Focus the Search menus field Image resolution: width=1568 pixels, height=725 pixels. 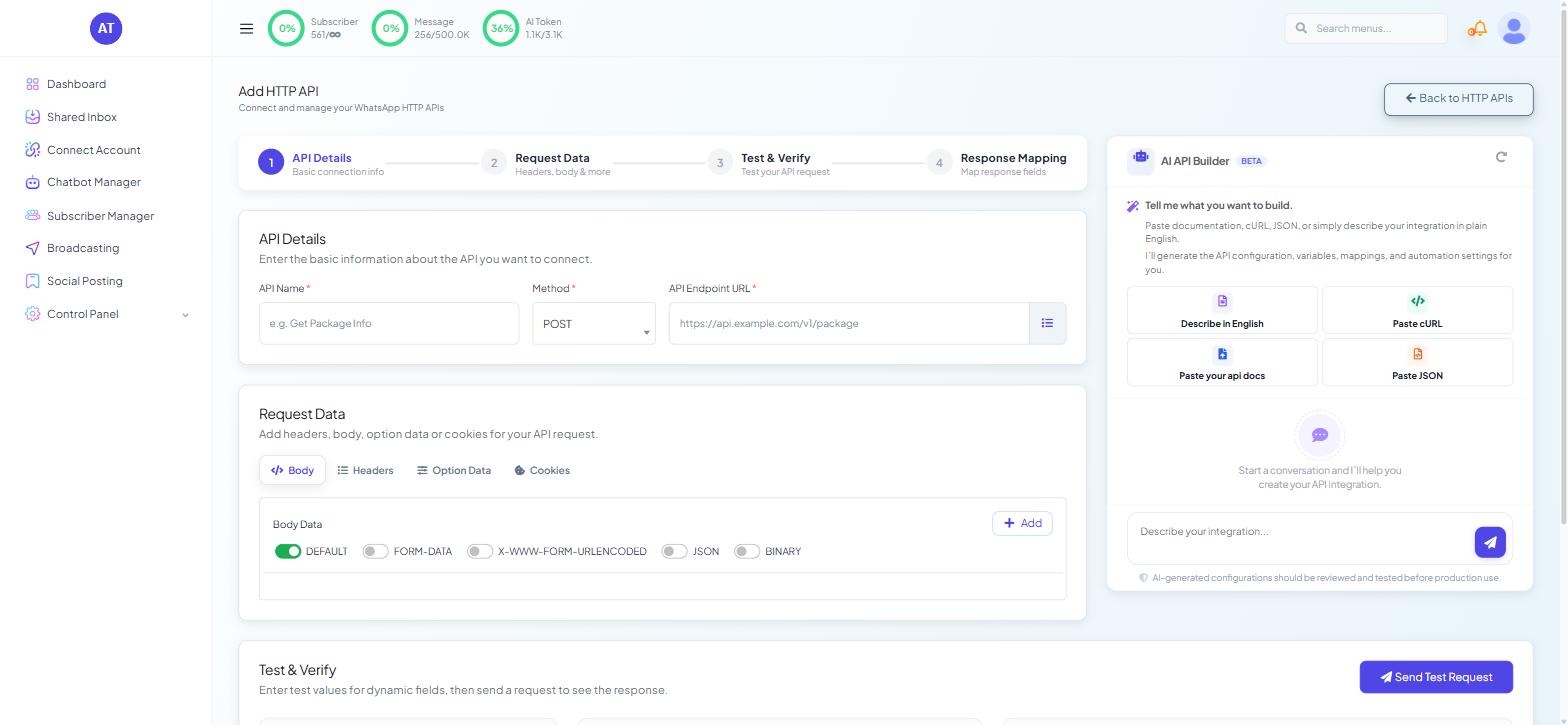coord(1366,28)
